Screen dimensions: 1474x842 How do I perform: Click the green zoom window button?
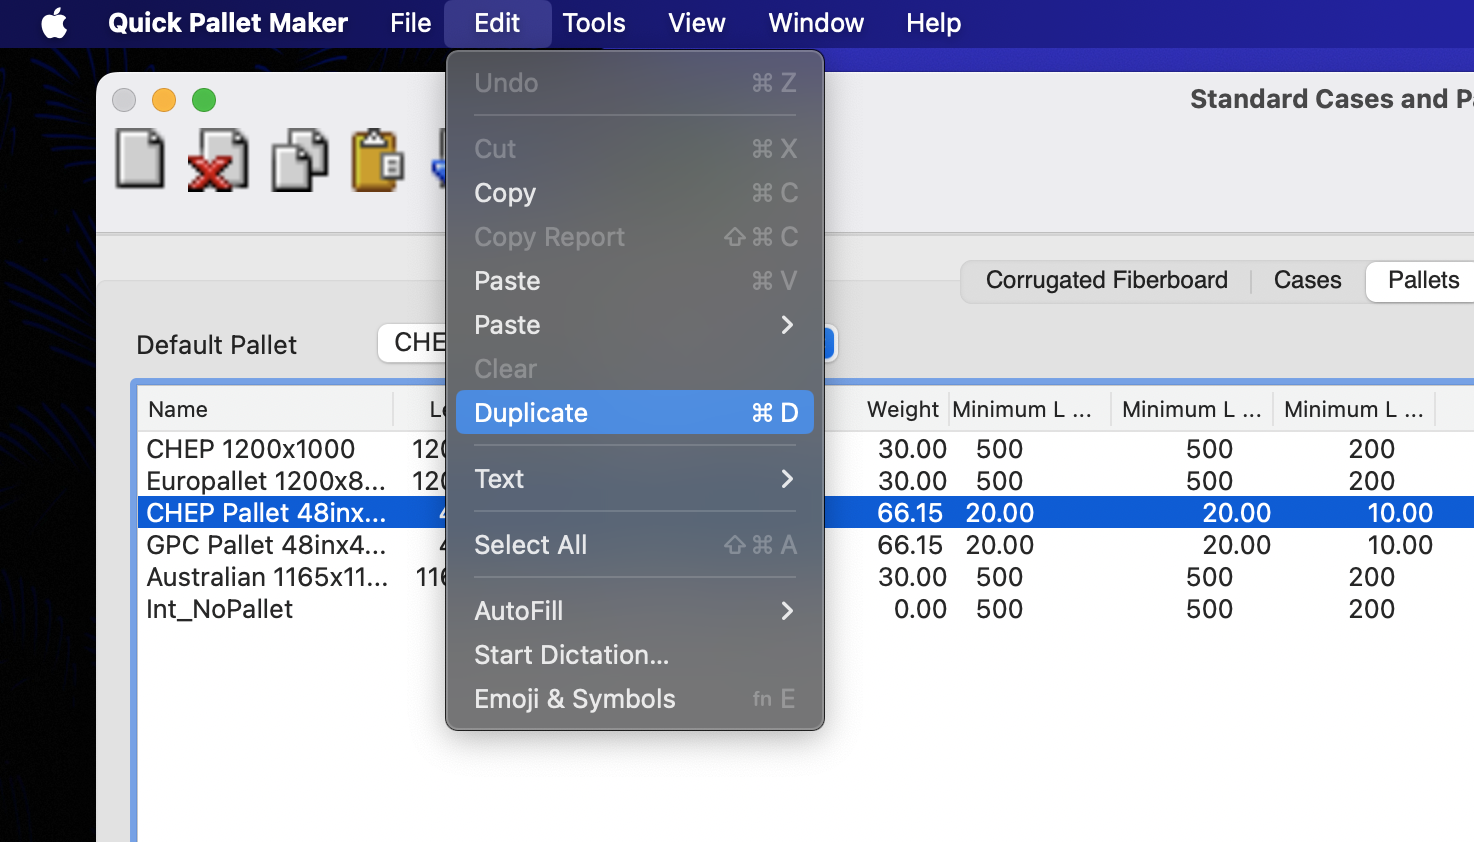point(204,100)
